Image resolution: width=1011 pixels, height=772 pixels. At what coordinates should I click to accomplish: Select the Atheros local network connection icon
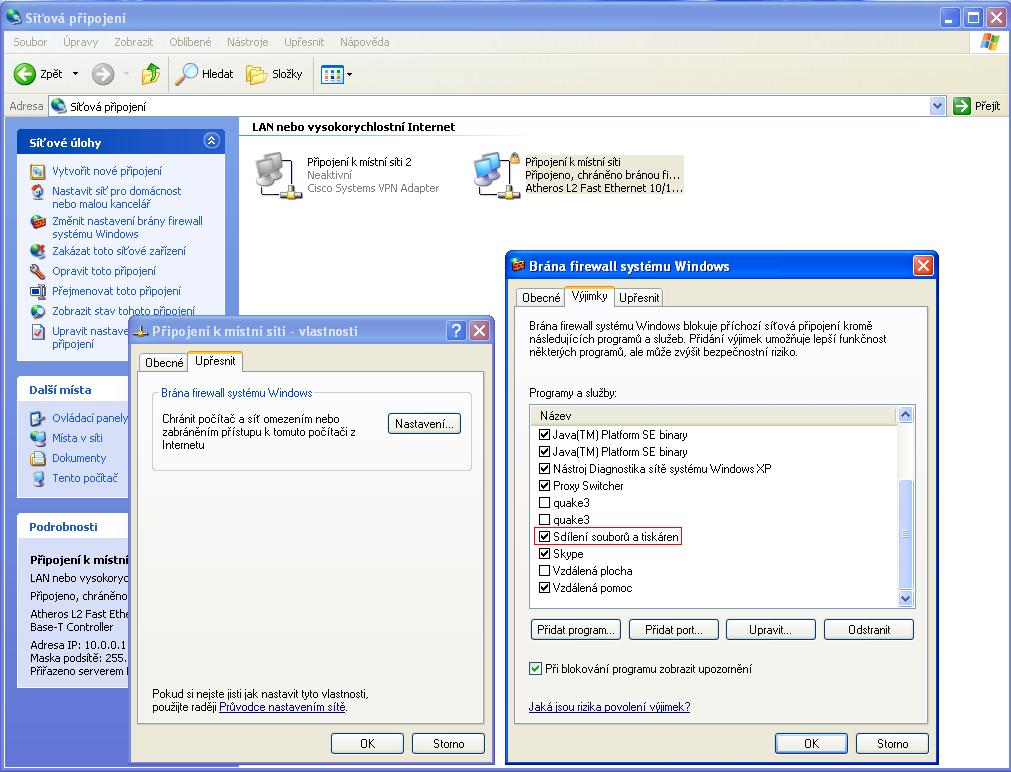pos(492,174)
